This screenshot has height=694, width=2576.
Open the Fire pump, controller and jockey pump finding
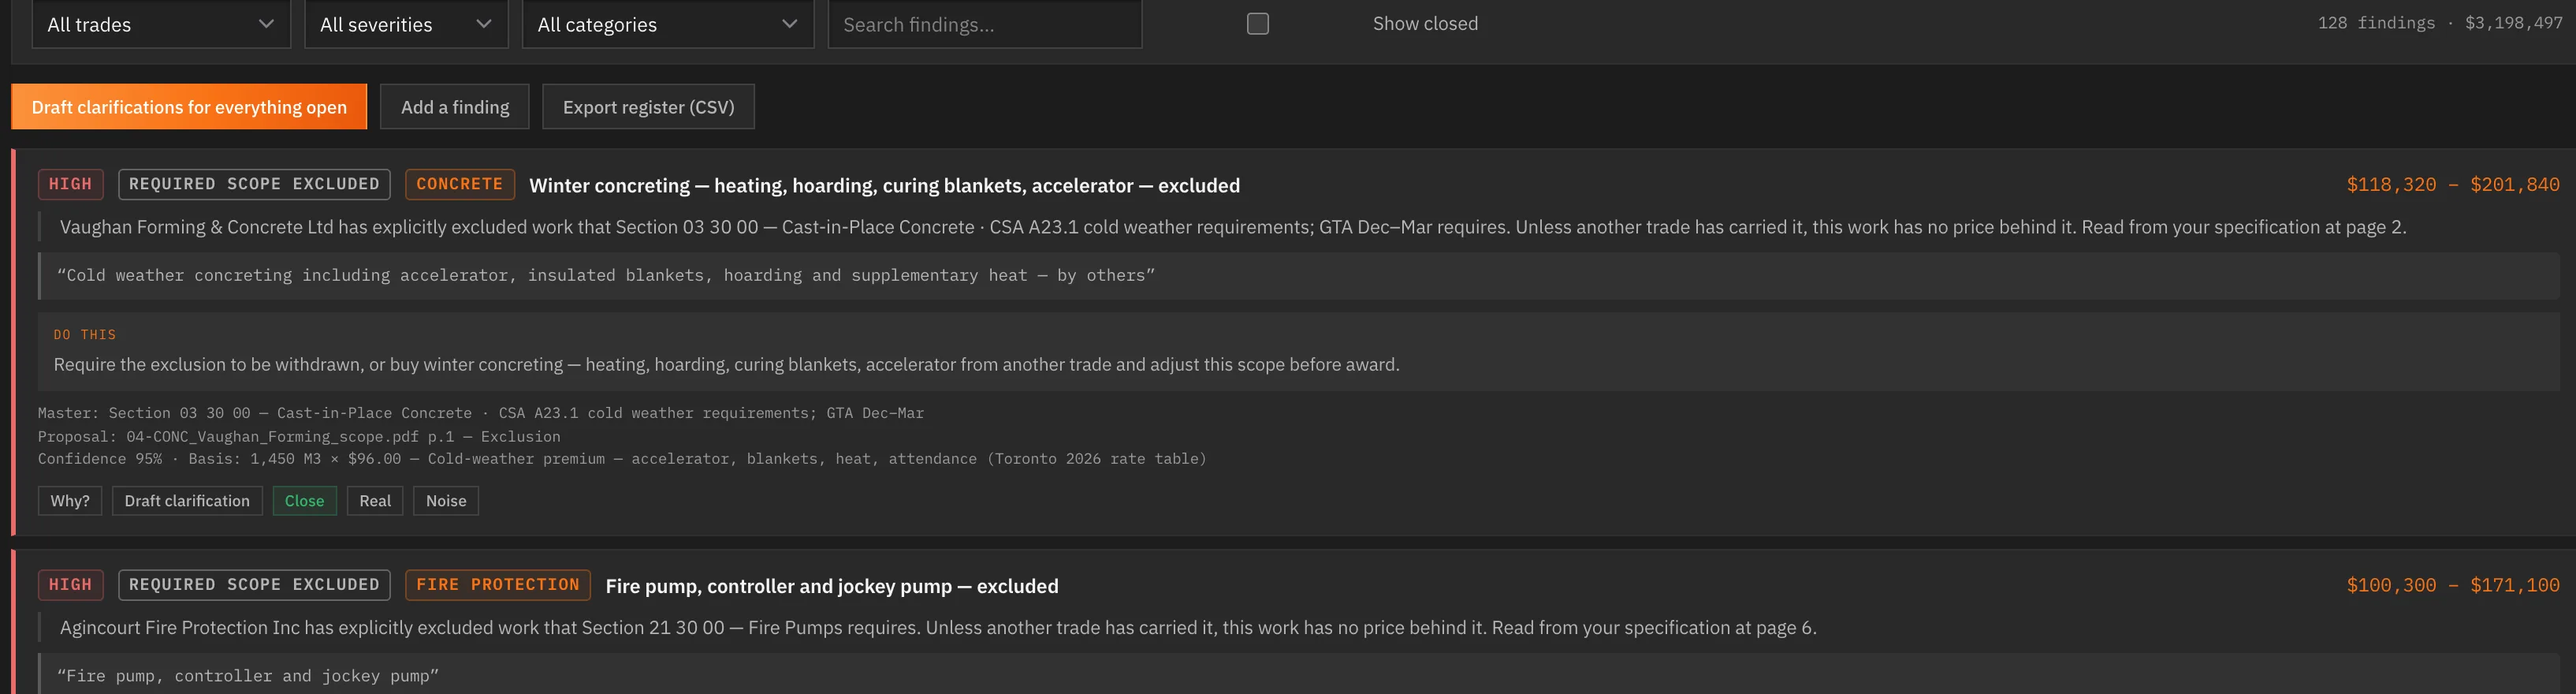[831, 587]
